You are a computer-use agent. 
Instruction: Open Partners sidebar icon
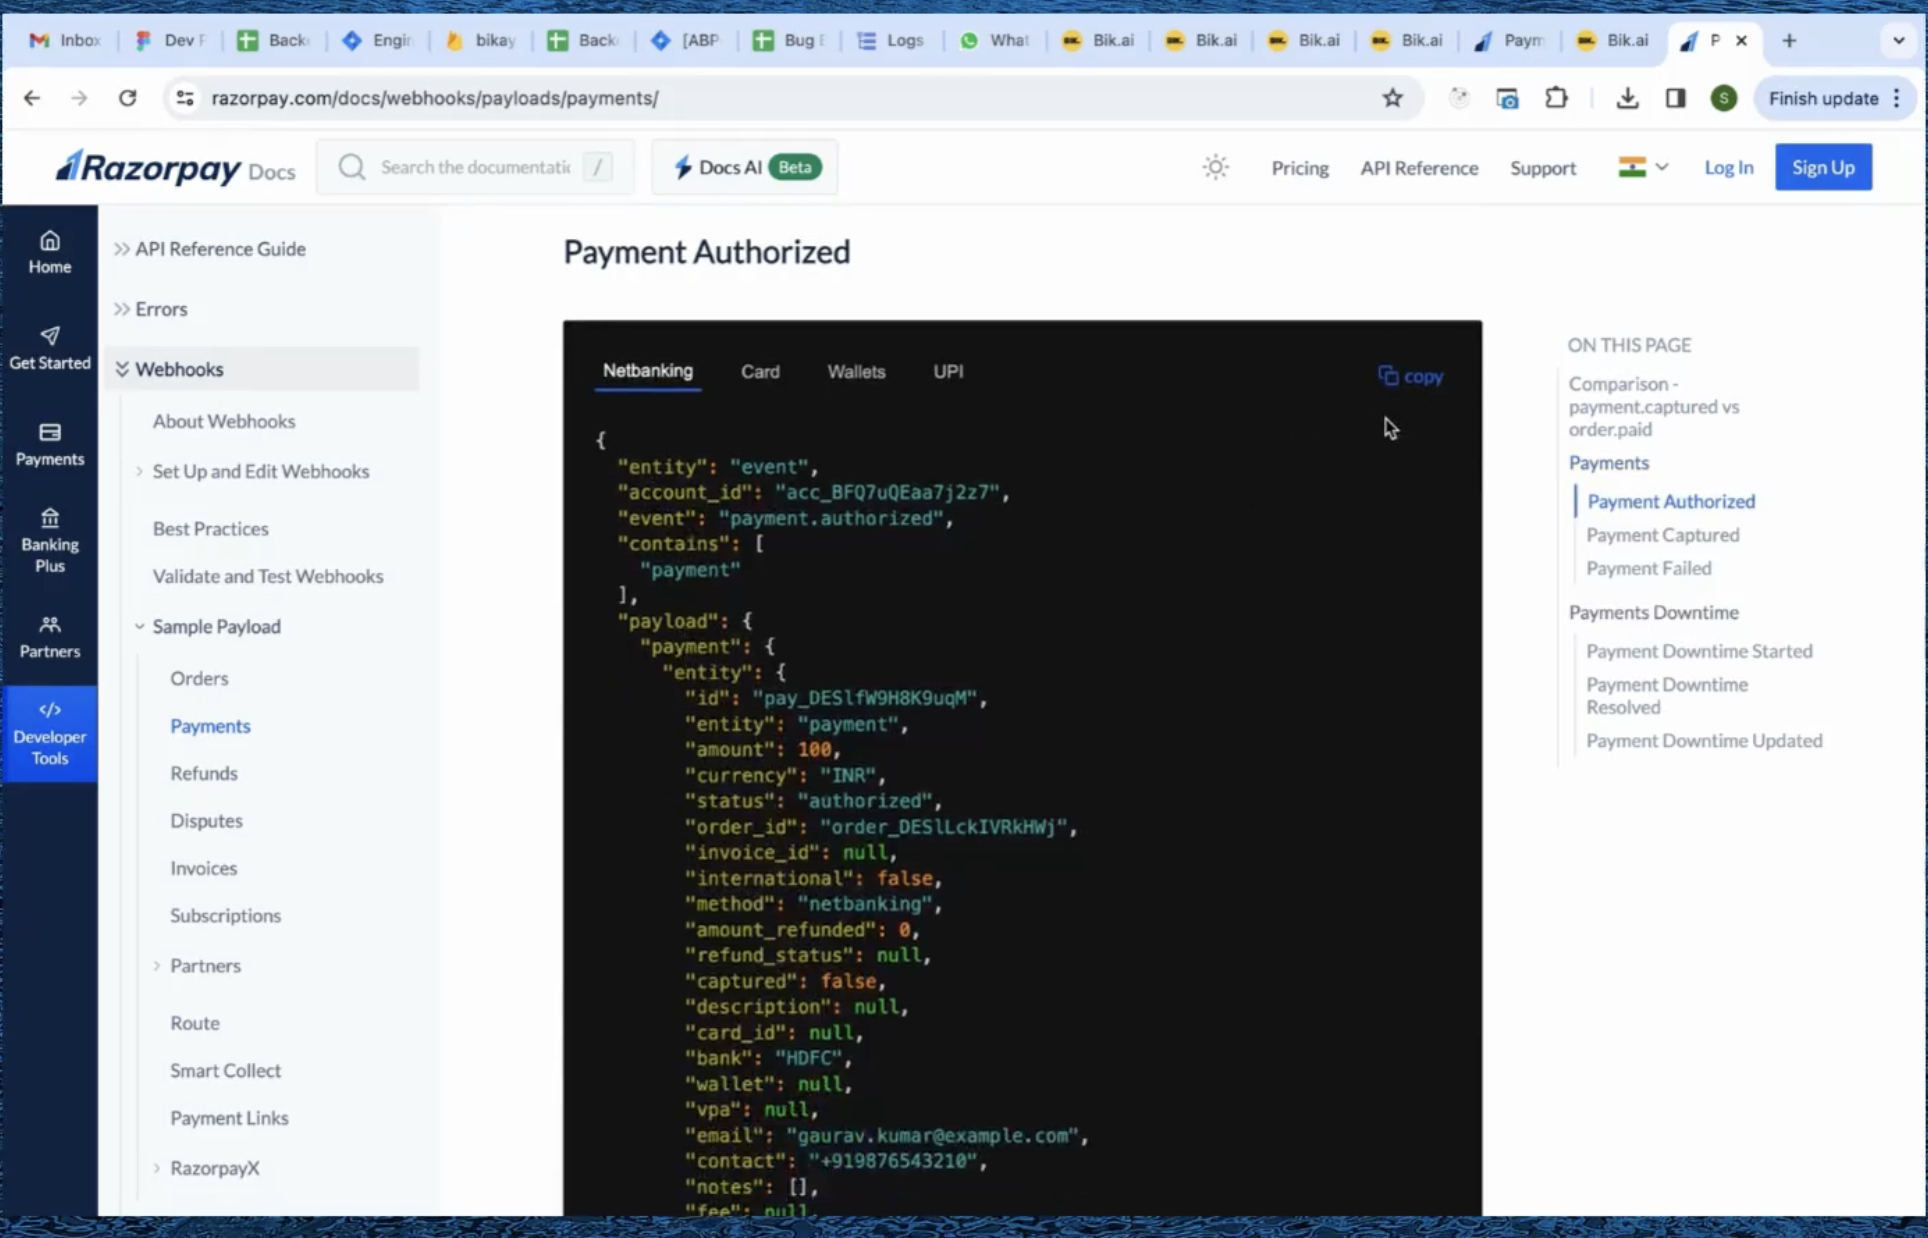49,637
